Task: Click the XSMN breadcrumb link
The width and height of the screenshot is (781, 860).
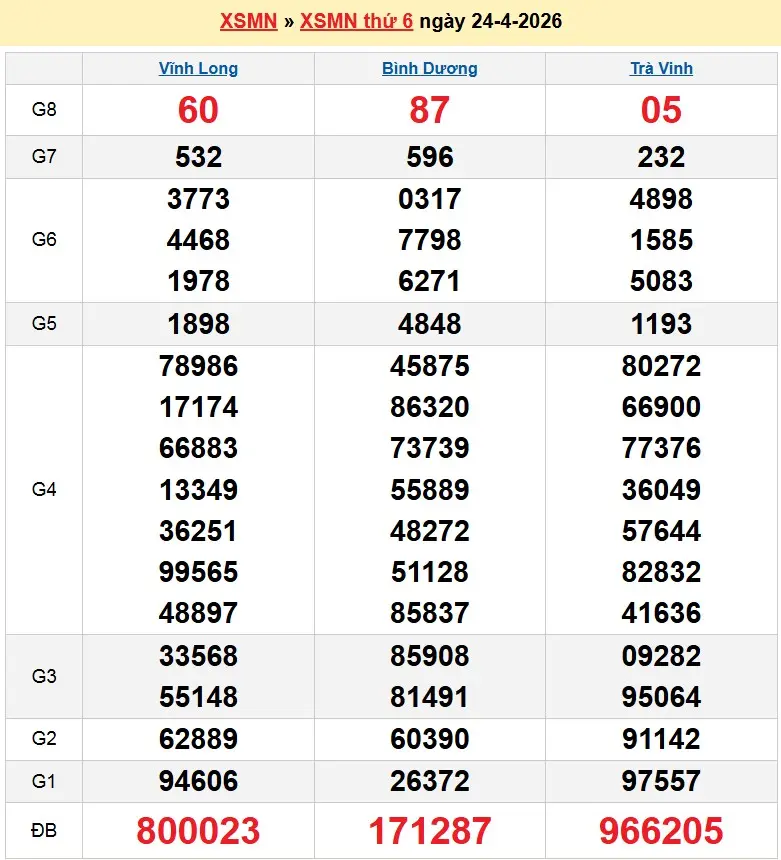Action: coord(248,21)
